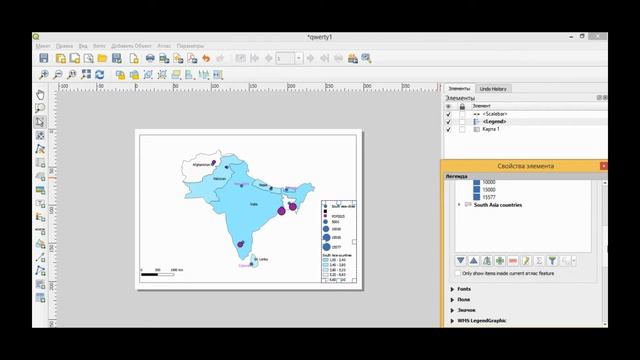Lock the Legend item checkbox
The height and width of the screenshot is (360, 640).
462,122
